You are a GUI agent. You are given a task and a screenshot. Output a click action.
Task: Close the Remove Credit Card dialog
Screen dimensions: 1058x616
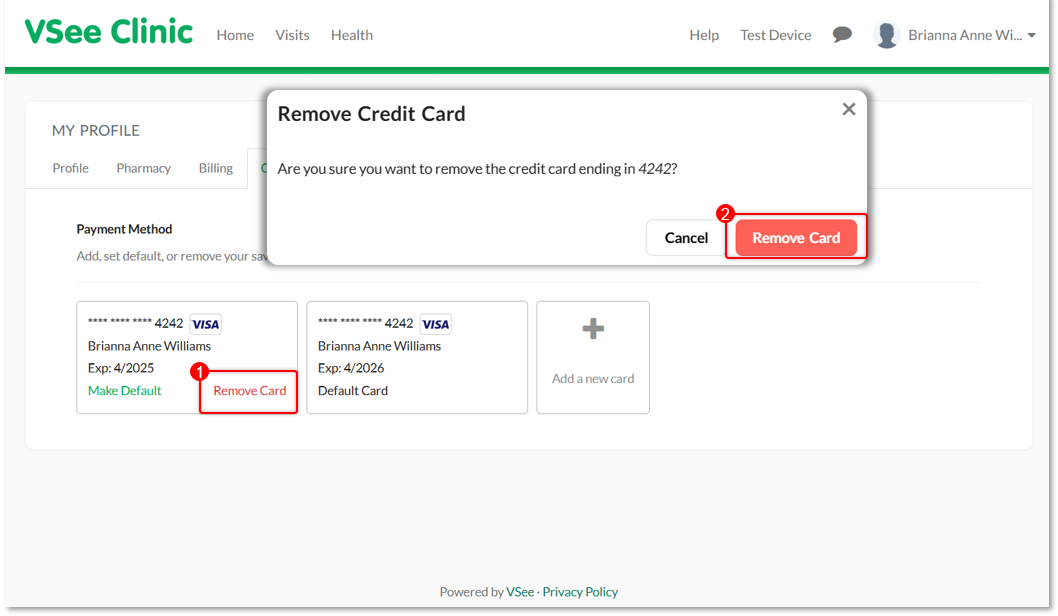848,109
